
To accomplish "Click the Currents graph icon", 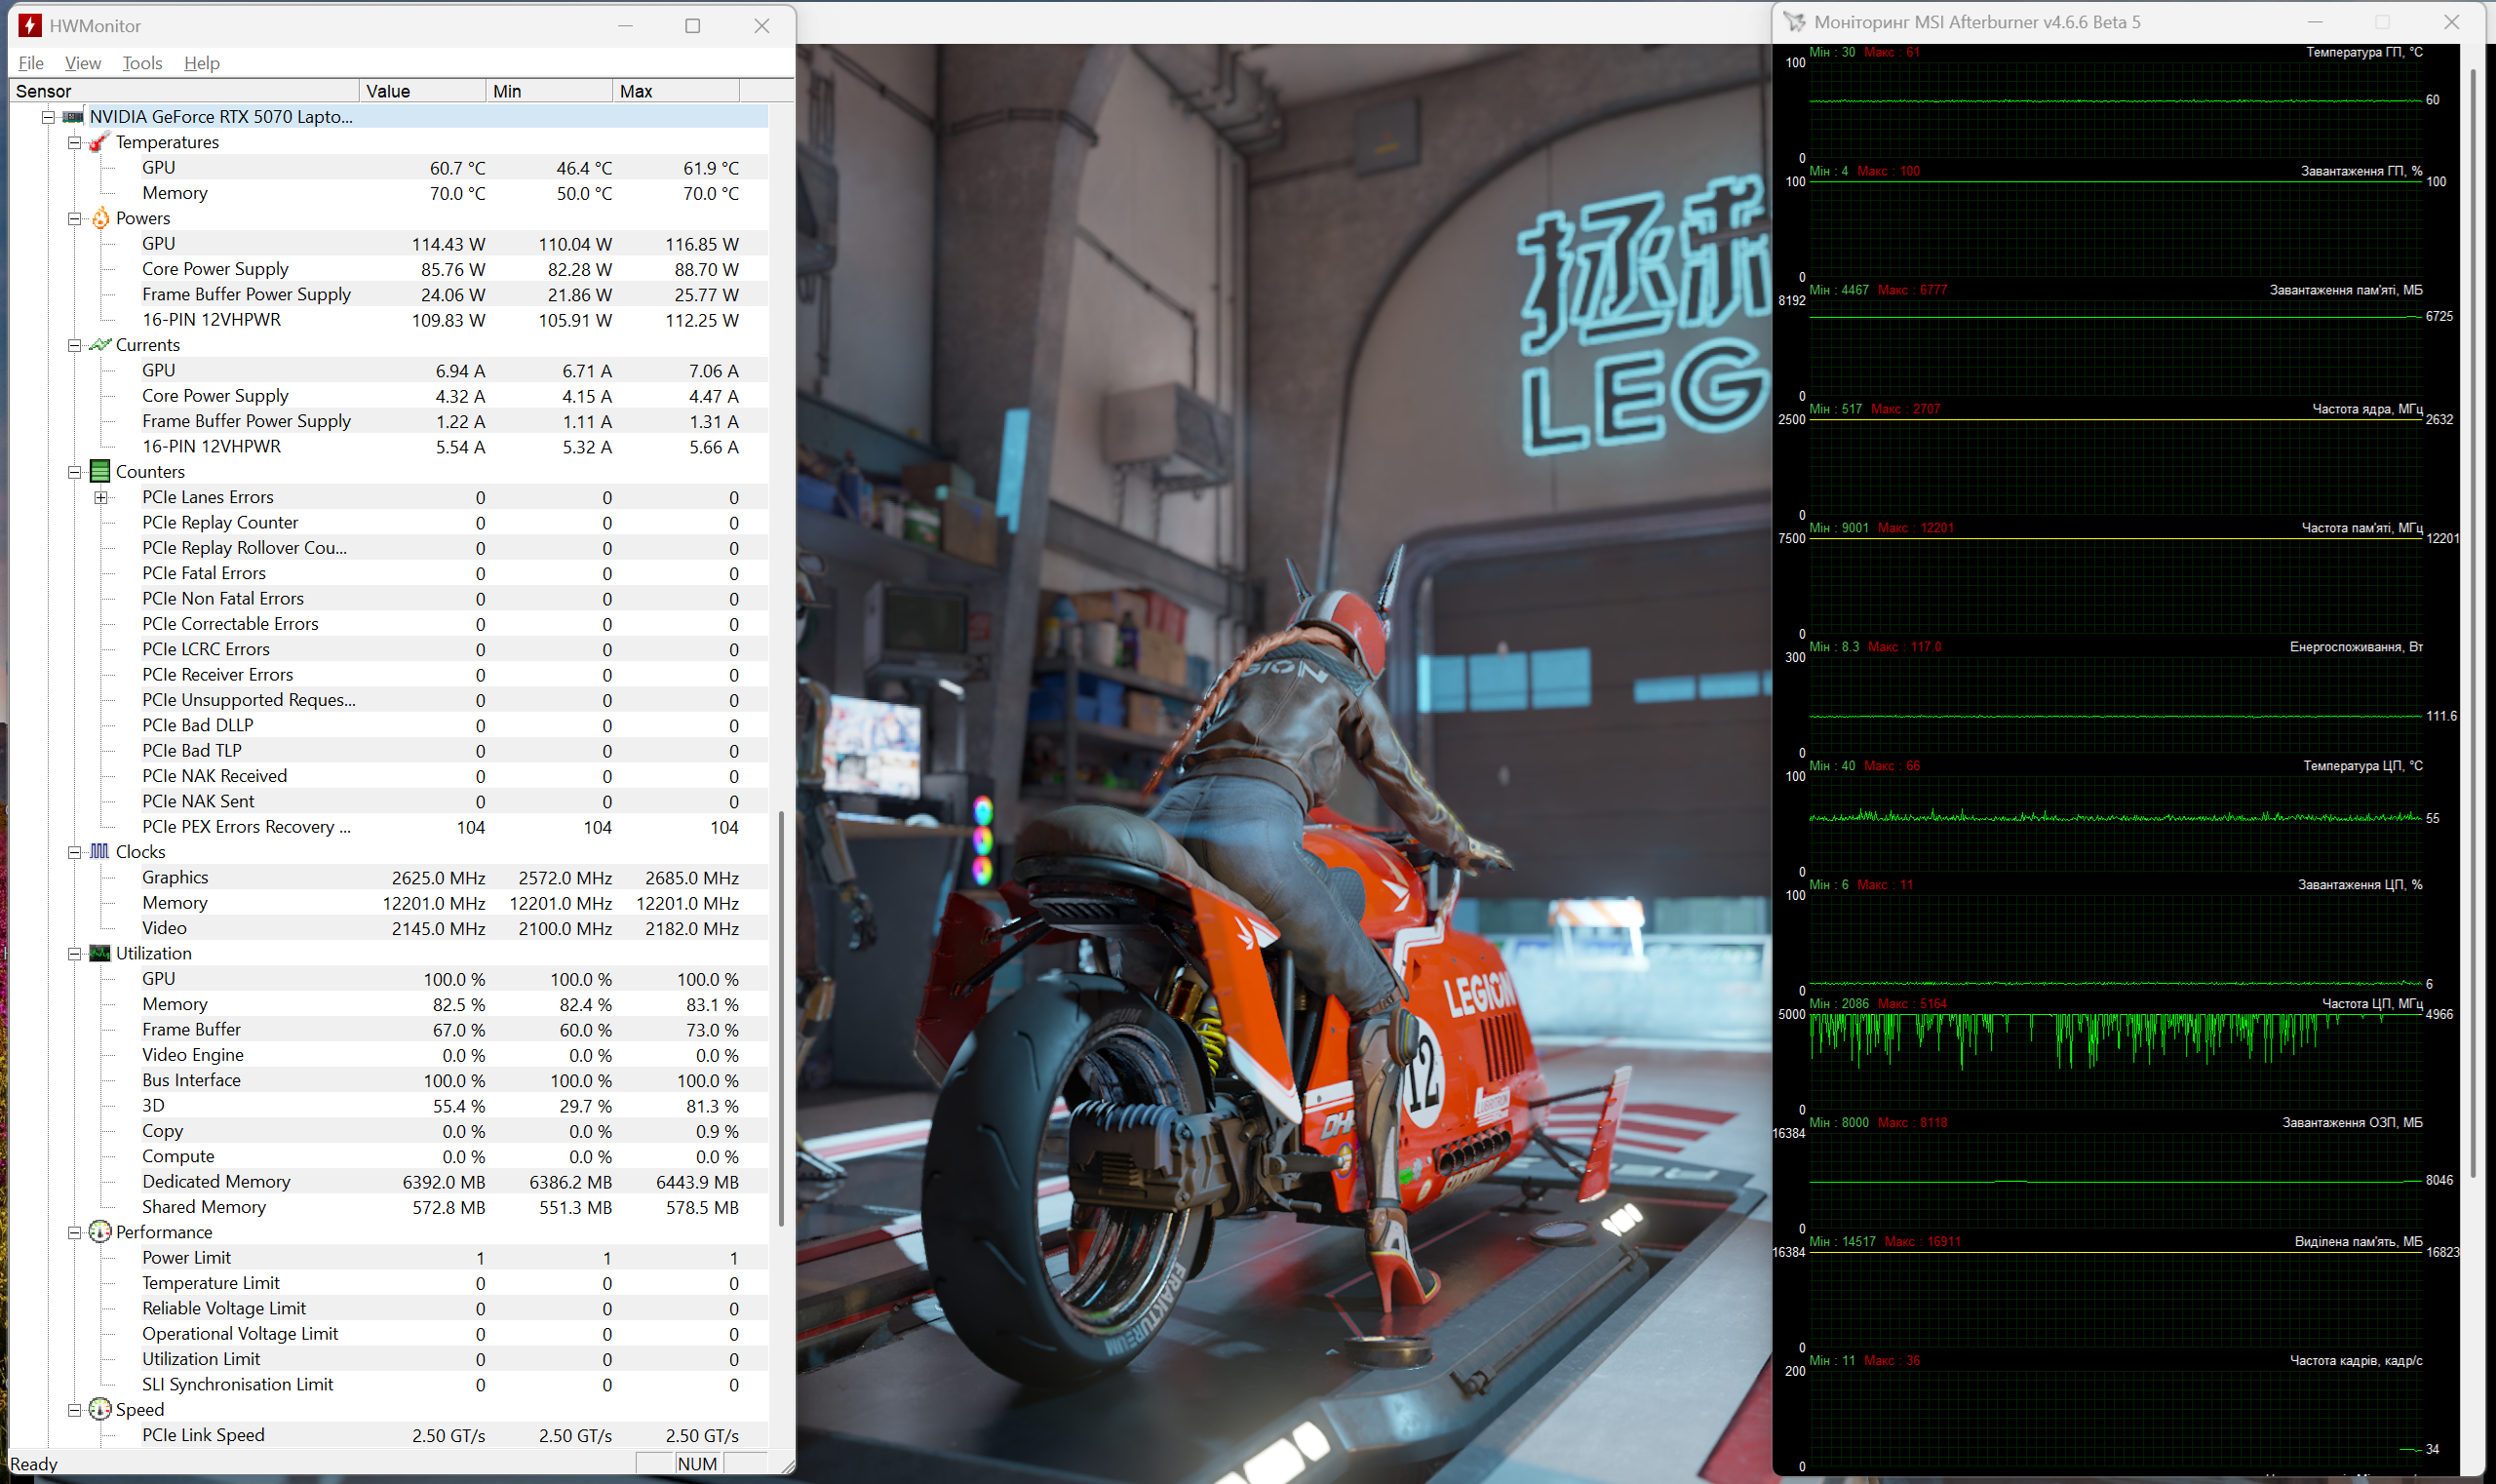I will (x=100, y=345).
